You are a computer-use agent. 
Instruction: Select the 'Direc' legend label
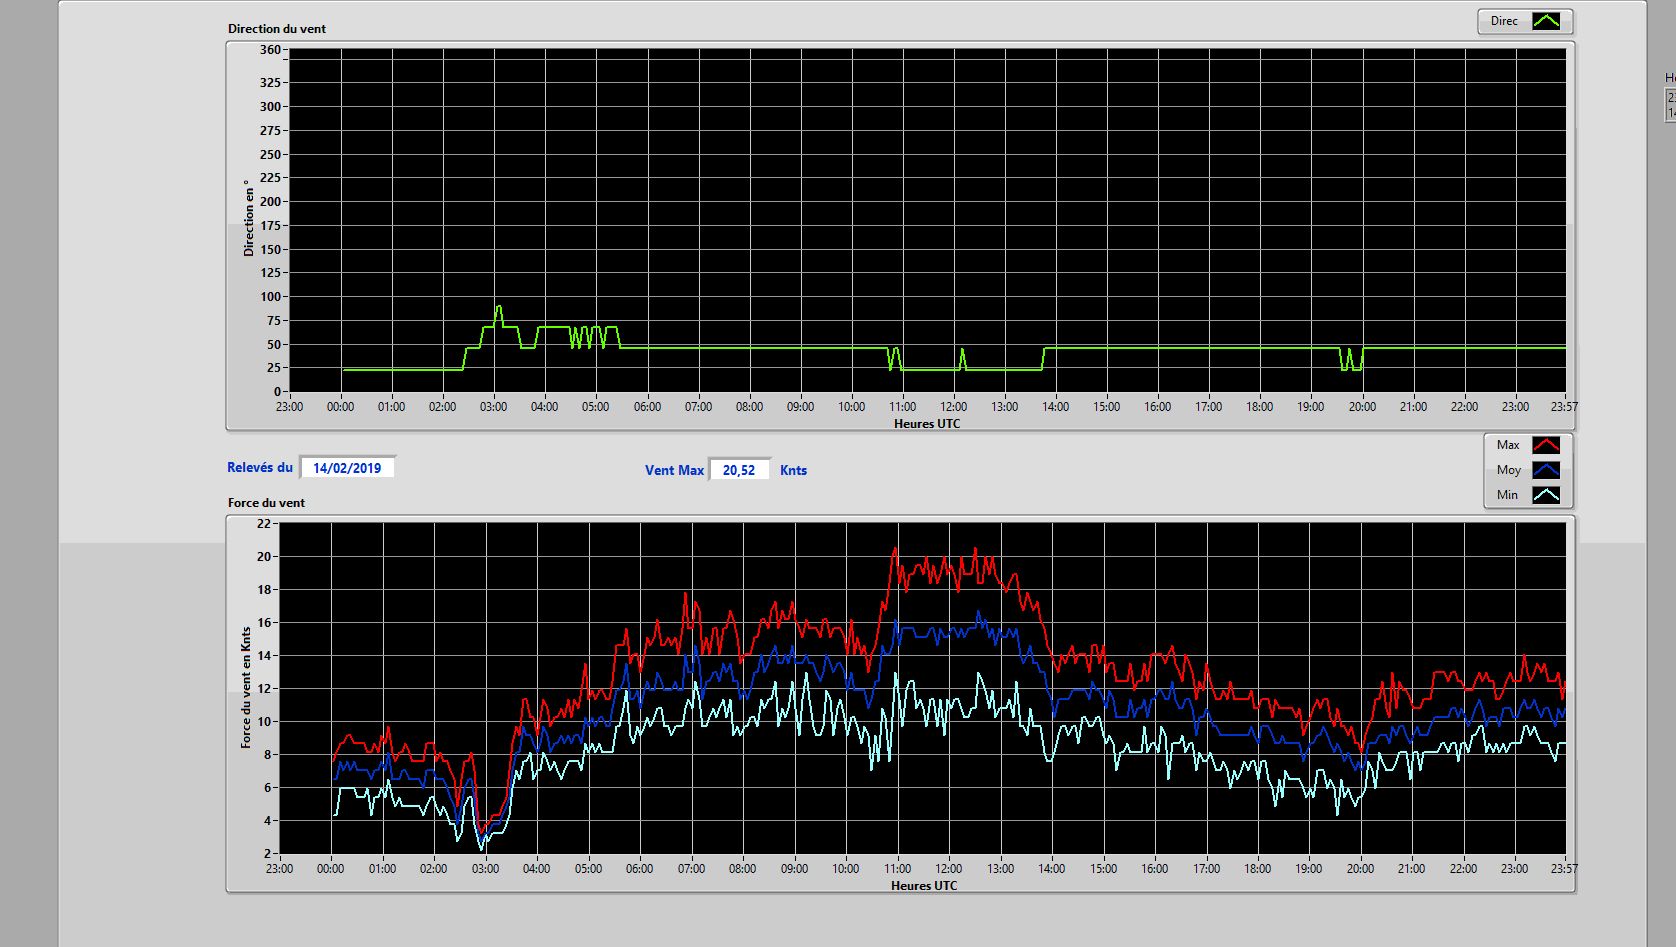tap(1504, 21)
